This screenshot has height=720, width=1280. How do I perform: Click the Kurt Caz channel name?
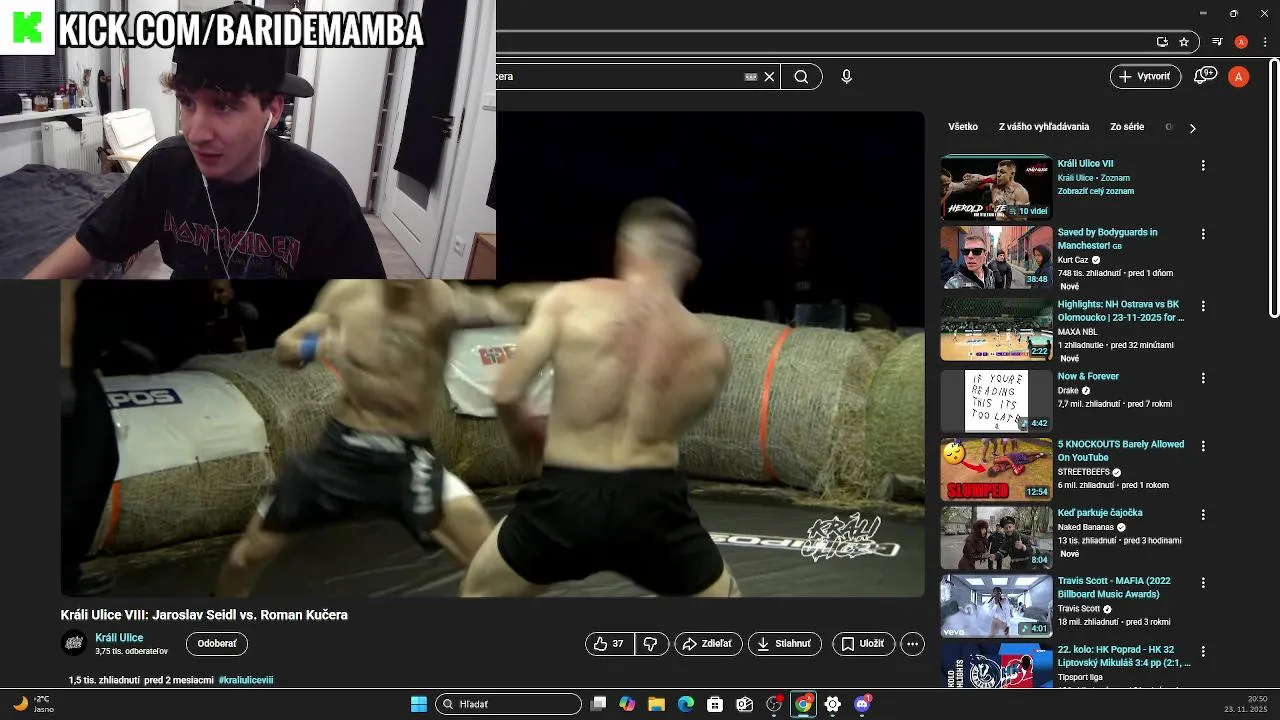point(1074,260)
